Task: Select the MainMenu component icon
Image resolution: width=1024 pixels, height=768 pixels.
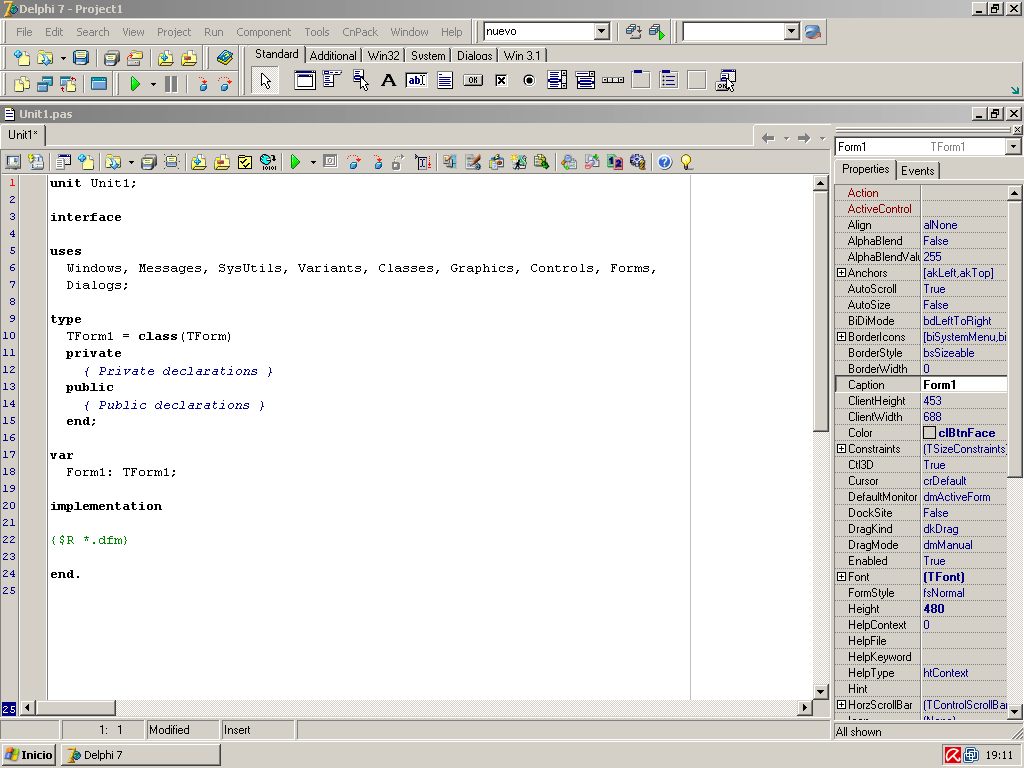Action: tap(330, 80)
